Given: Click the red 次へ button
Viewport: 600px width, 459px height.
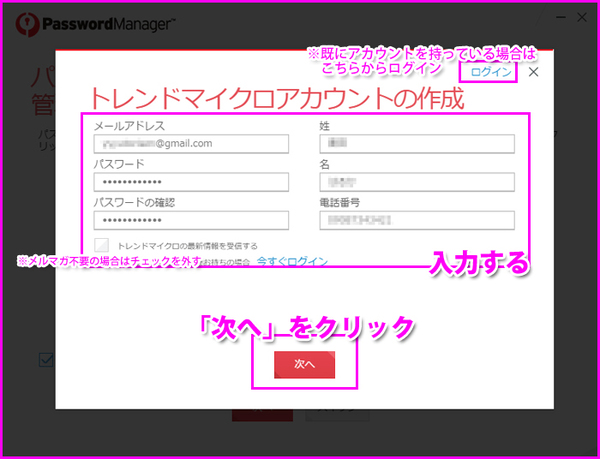Looking at the screenshot, I should point(304,365).
